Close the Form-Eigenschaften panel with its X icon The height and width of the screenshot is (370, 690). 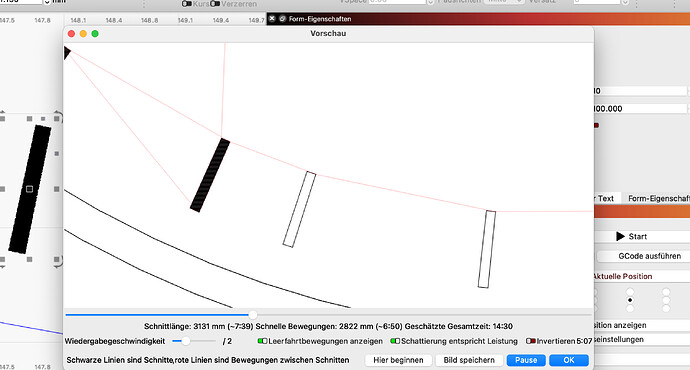coord(272,18)
